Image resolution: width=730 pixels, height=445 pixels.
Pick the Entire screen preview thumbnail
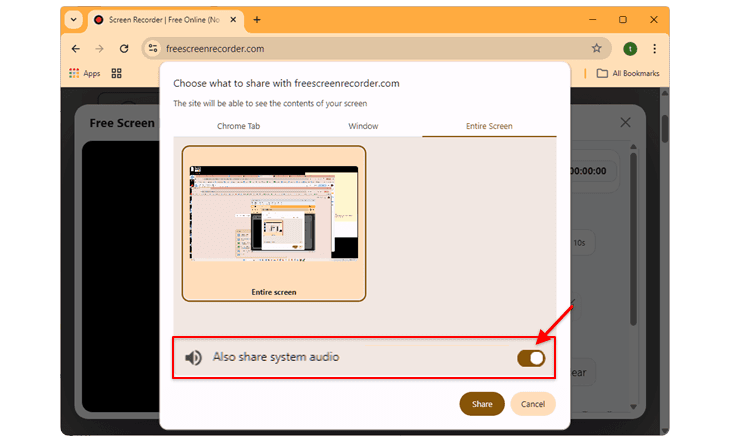(274, 223)
